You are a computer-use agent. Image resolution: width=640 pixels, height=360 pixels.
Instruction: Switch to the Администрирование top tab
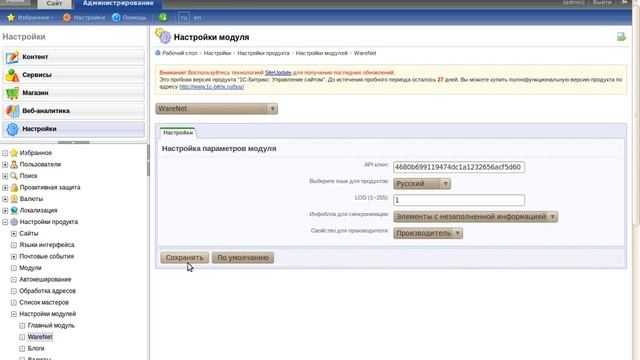pyautogui.click(x=118, y=3)
